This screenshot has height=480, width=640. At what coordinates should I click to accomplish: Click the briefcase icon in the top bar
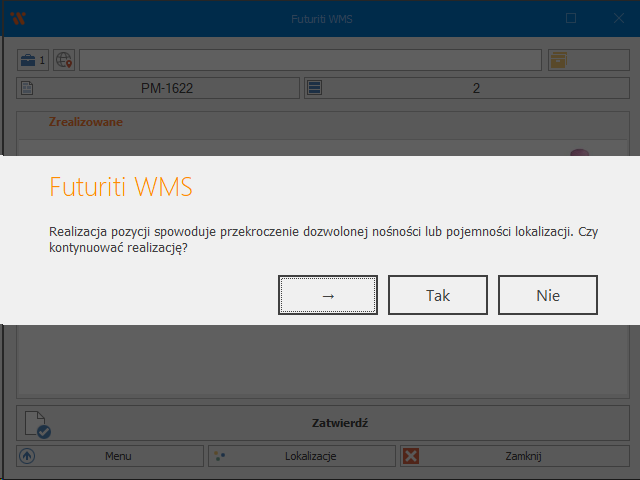click(x=28, y=60)
